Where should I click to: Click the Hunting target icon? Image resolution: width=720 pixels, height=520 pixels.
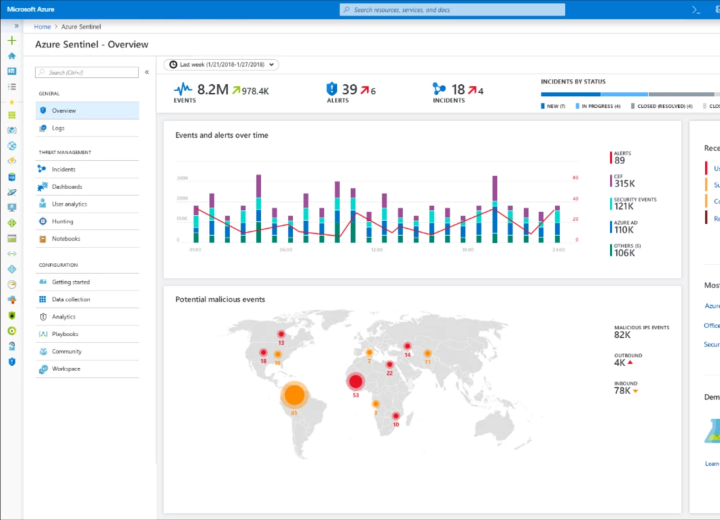pyautogui.click(x=43, y=221)
